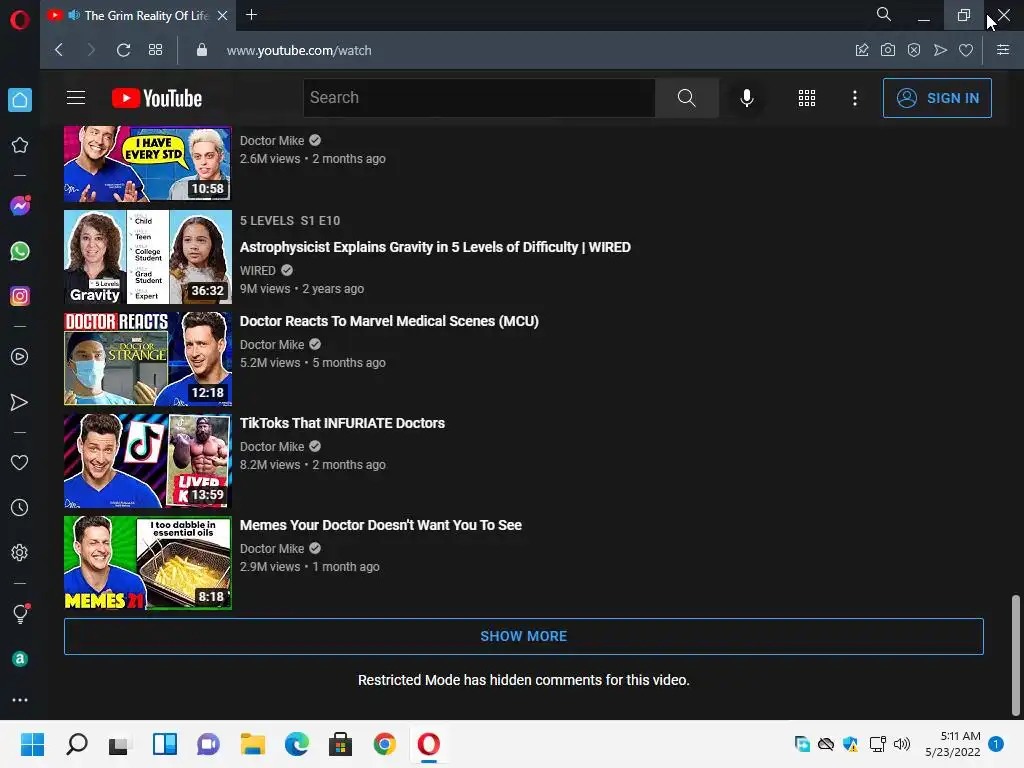1024x768 pixels.
Task: Open the TikToks INFURIATE Doctors thumbnail
Action: coord(148,460)
